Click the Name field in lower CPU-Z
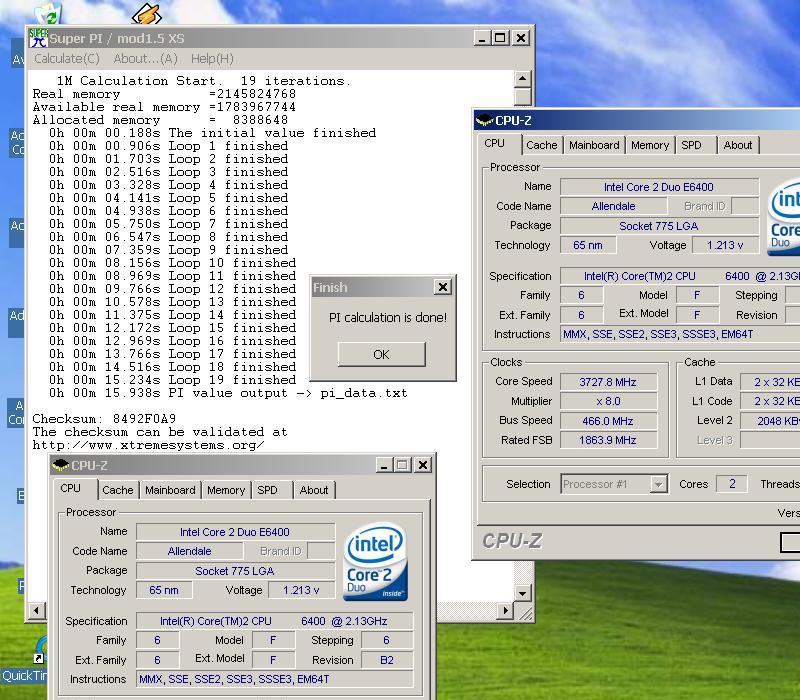Viewport: 800px width, 700px height. tap(235, 532)
